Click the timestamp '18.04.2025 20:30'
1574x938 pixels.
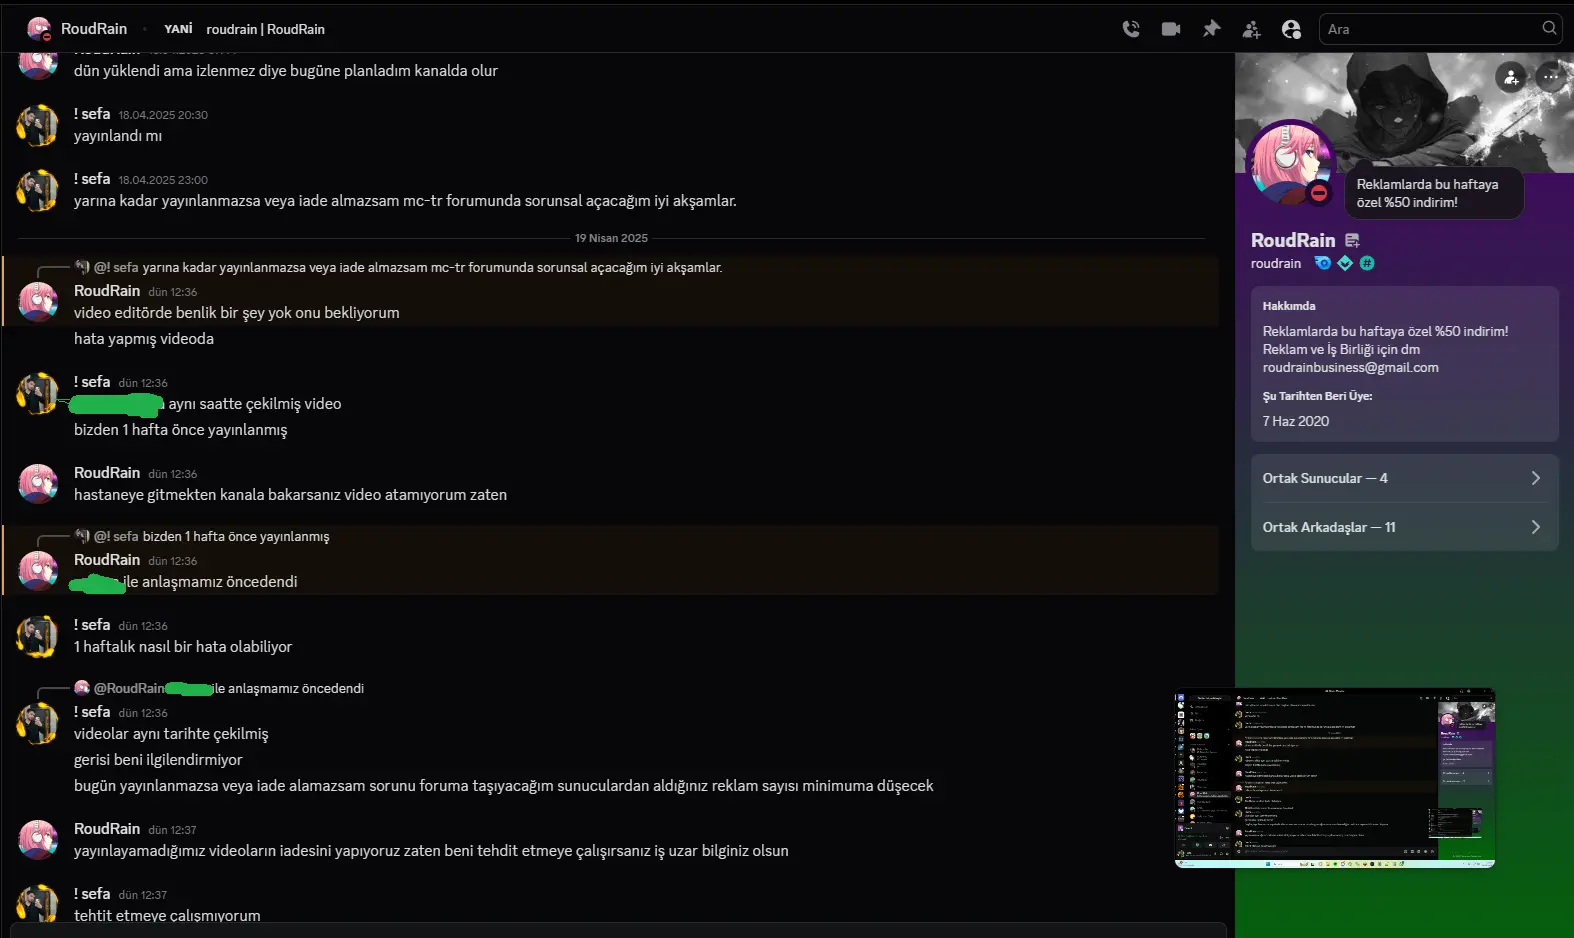163,115
